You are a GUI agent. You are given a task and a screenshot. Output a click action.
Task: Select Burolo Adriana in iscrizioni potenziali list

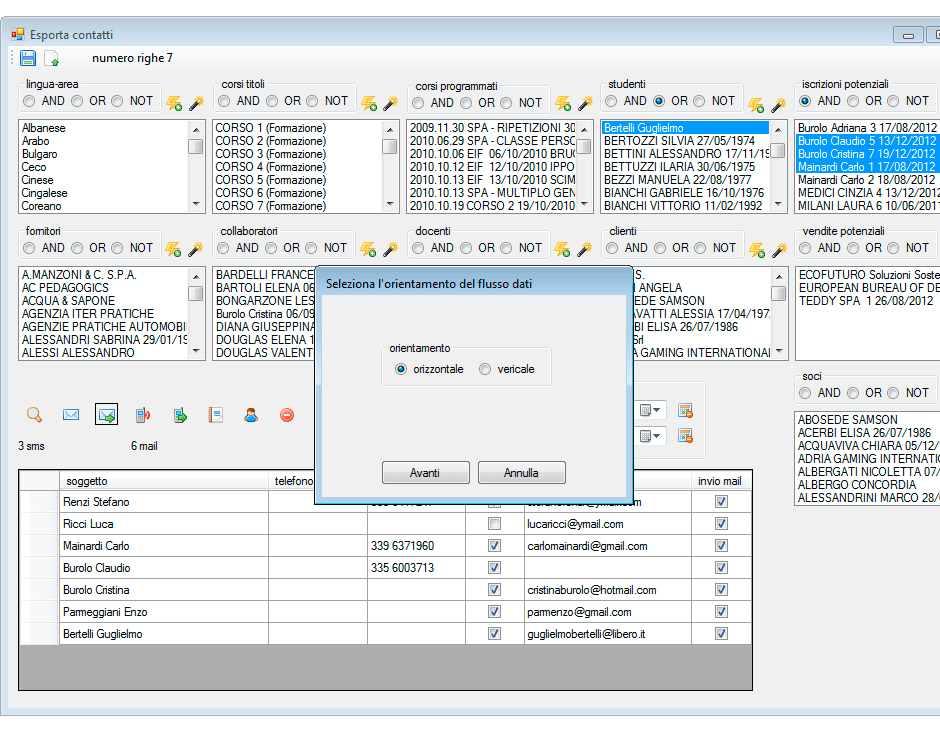point(867,128)
